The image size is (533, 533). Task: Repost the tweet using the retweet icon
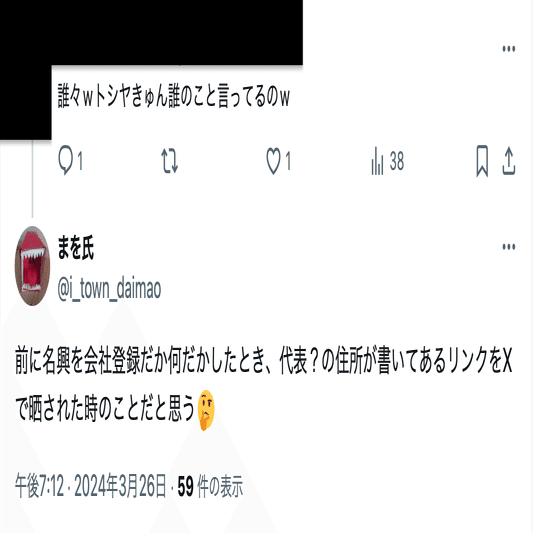coord(169,161)
